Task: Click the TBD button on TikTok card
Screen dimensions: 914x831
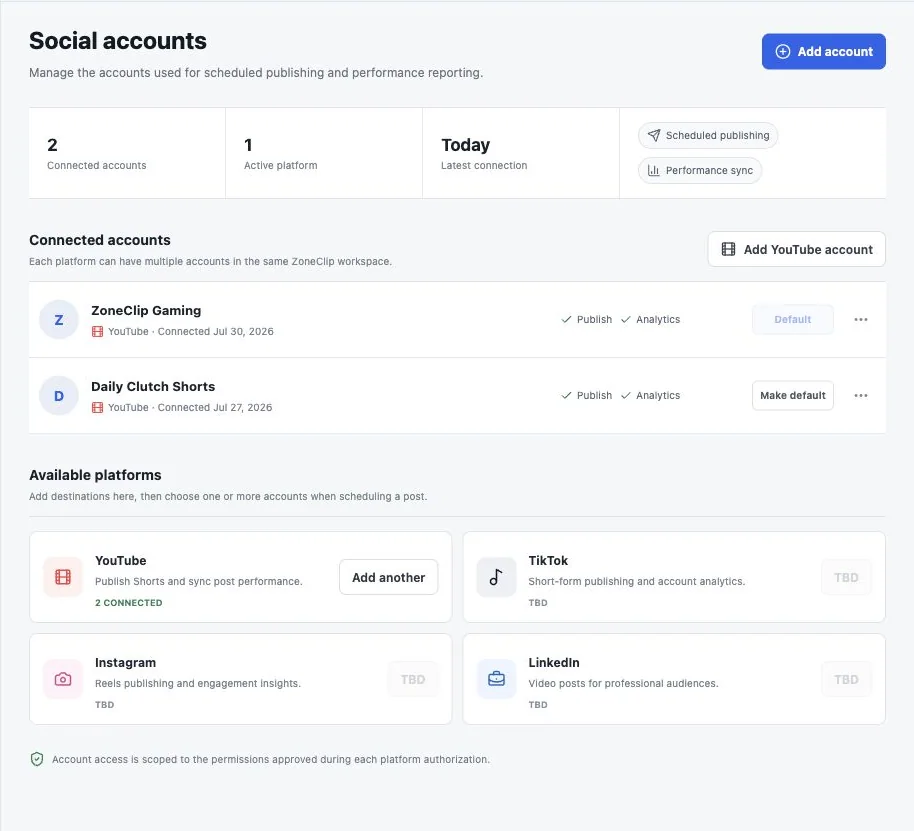Action: click(x=846, y=577)
